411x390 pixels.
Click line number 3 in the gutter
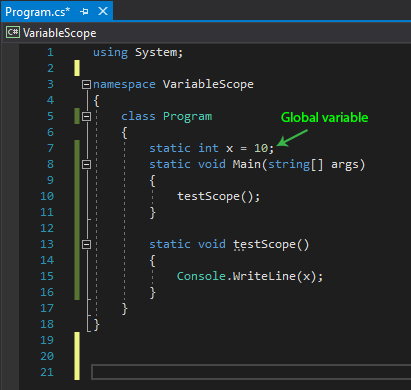pos(50,84)
